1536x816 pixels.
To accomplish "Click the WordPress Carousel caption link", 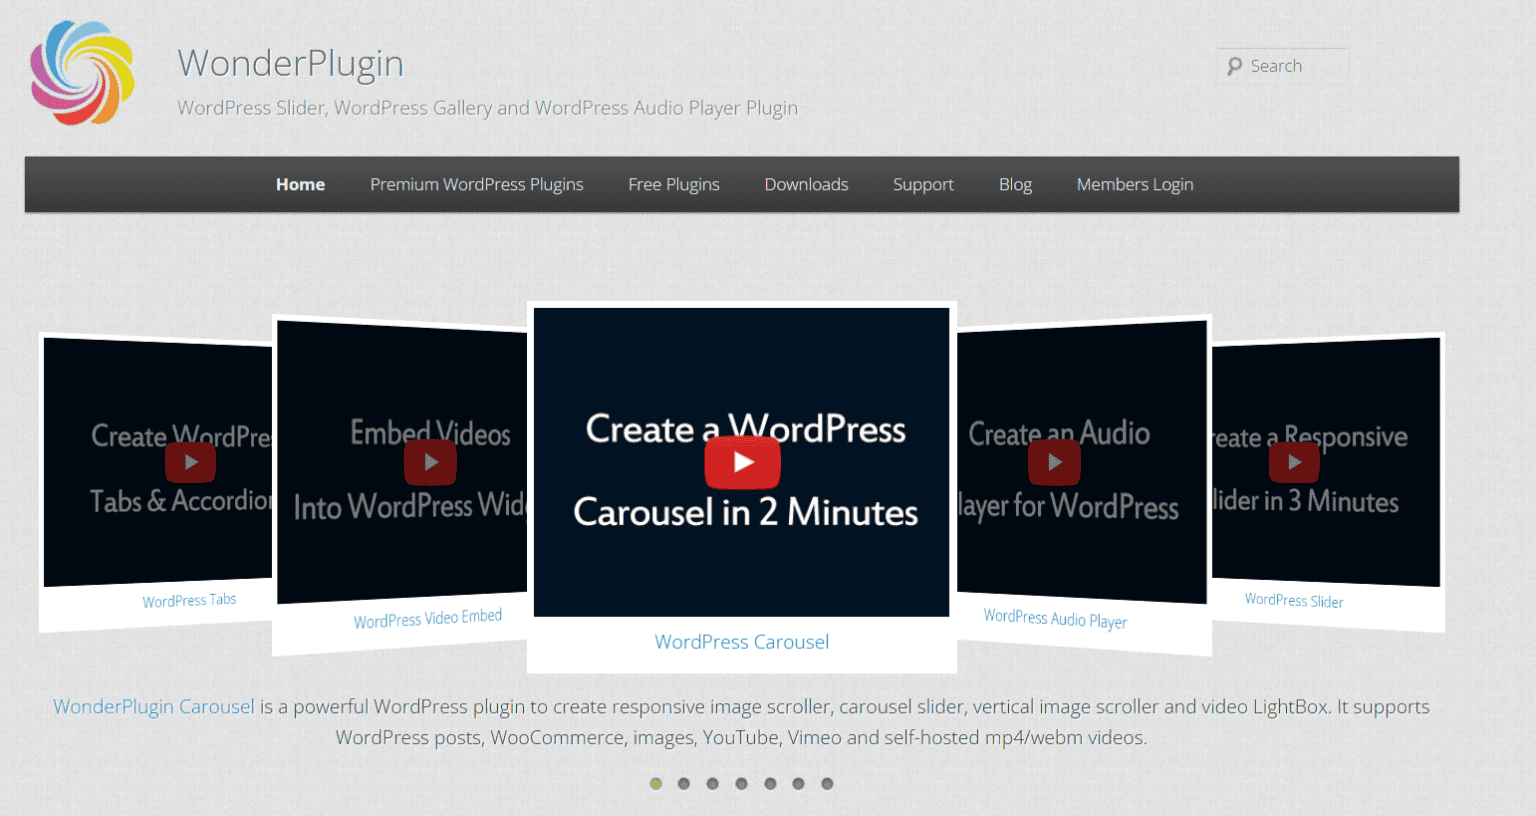I will 741,641.
